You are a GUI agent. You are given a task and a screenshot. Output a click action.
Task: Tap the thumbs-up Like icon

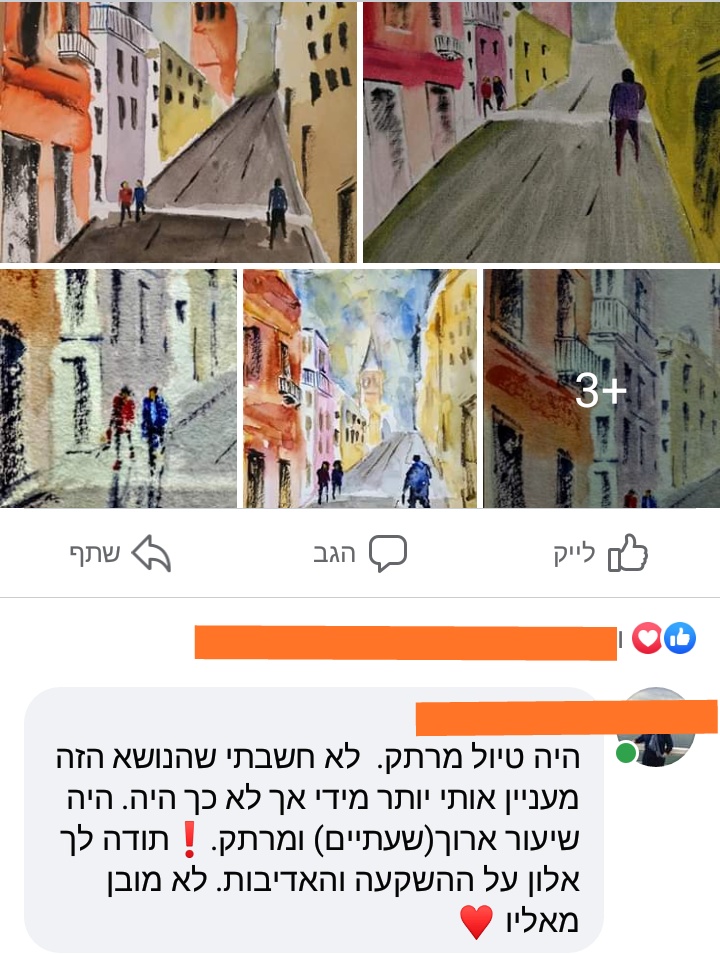[x=627, y=552]
